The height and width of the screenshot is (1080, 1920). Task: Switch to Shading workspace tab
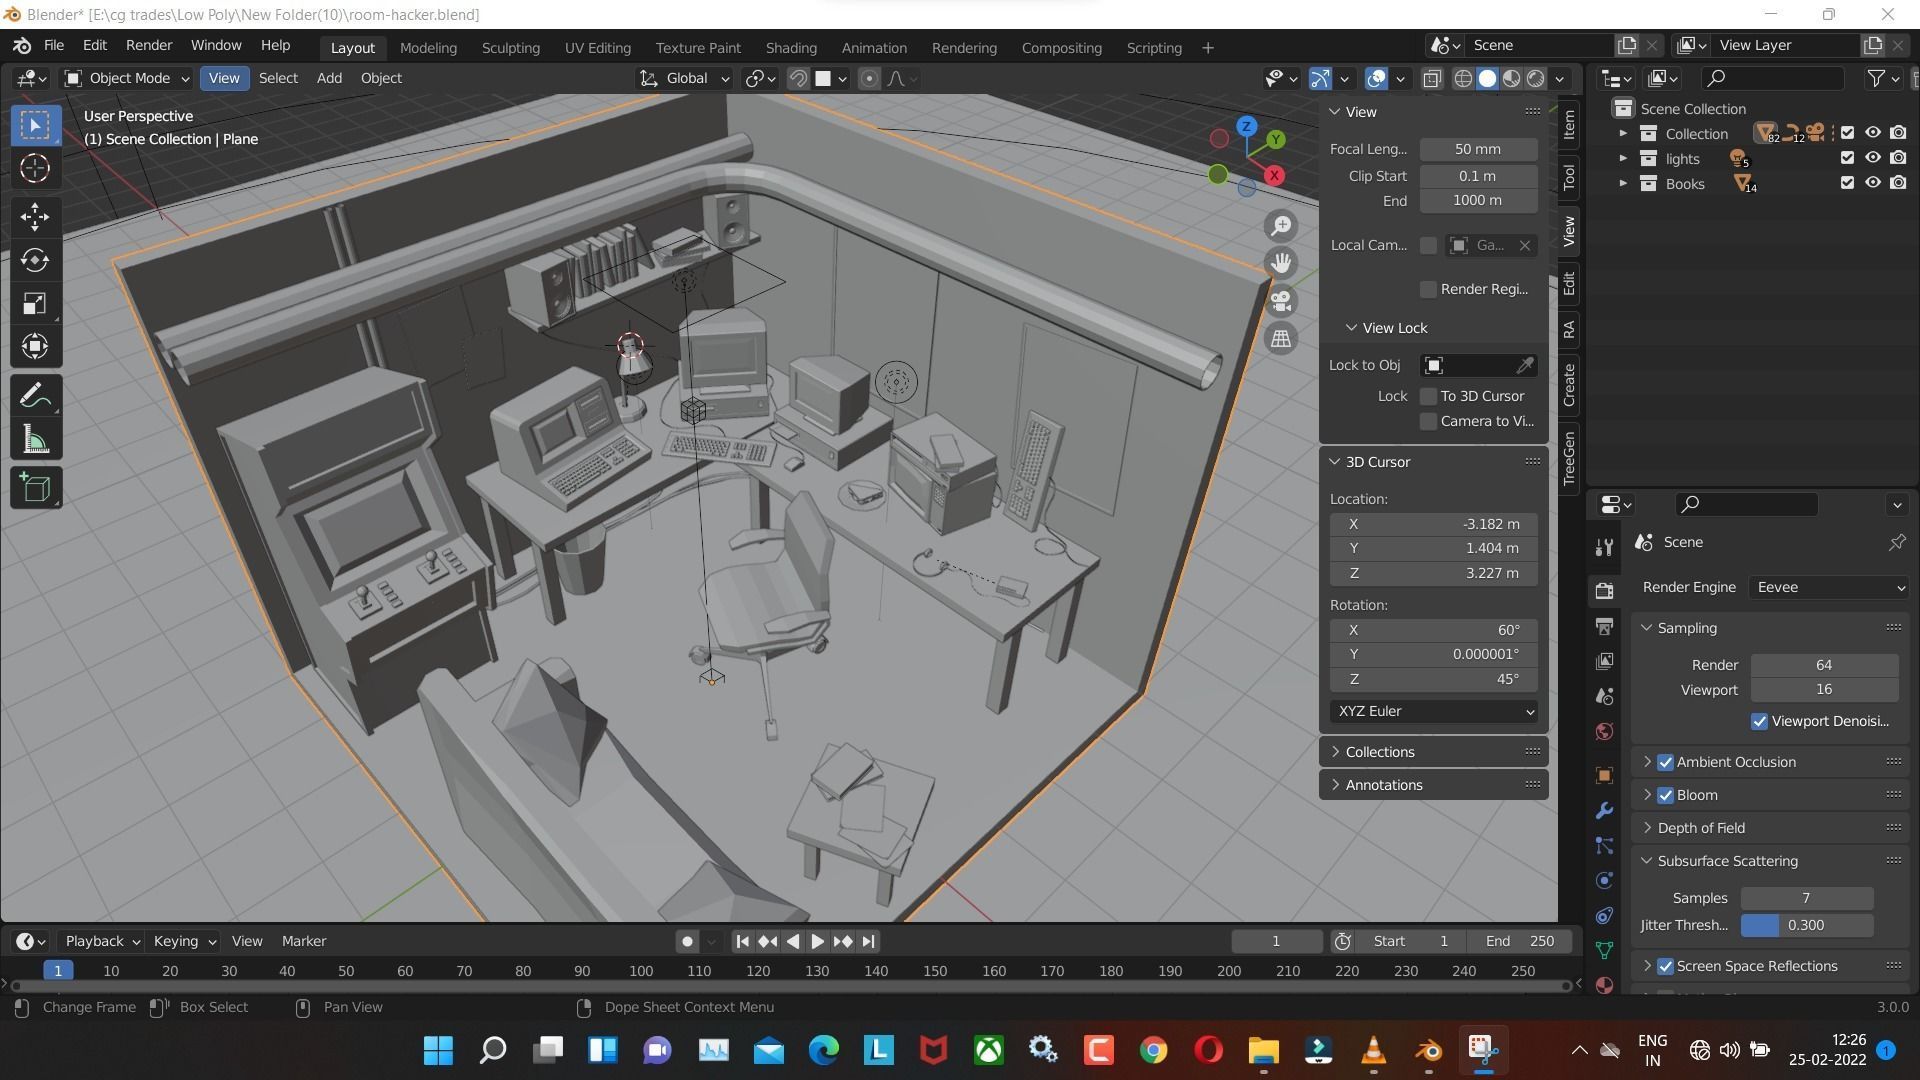791,47
